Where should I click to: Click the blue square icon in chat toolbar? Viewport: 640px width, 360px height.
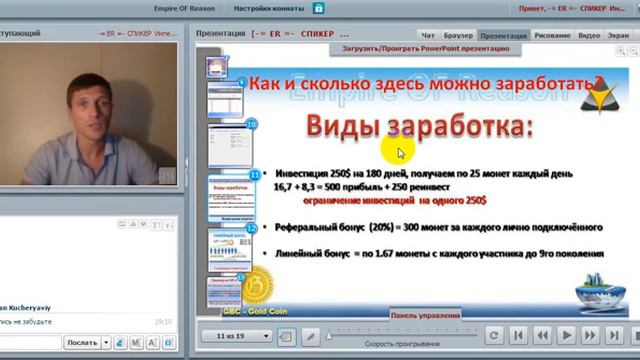click(169, 342)
